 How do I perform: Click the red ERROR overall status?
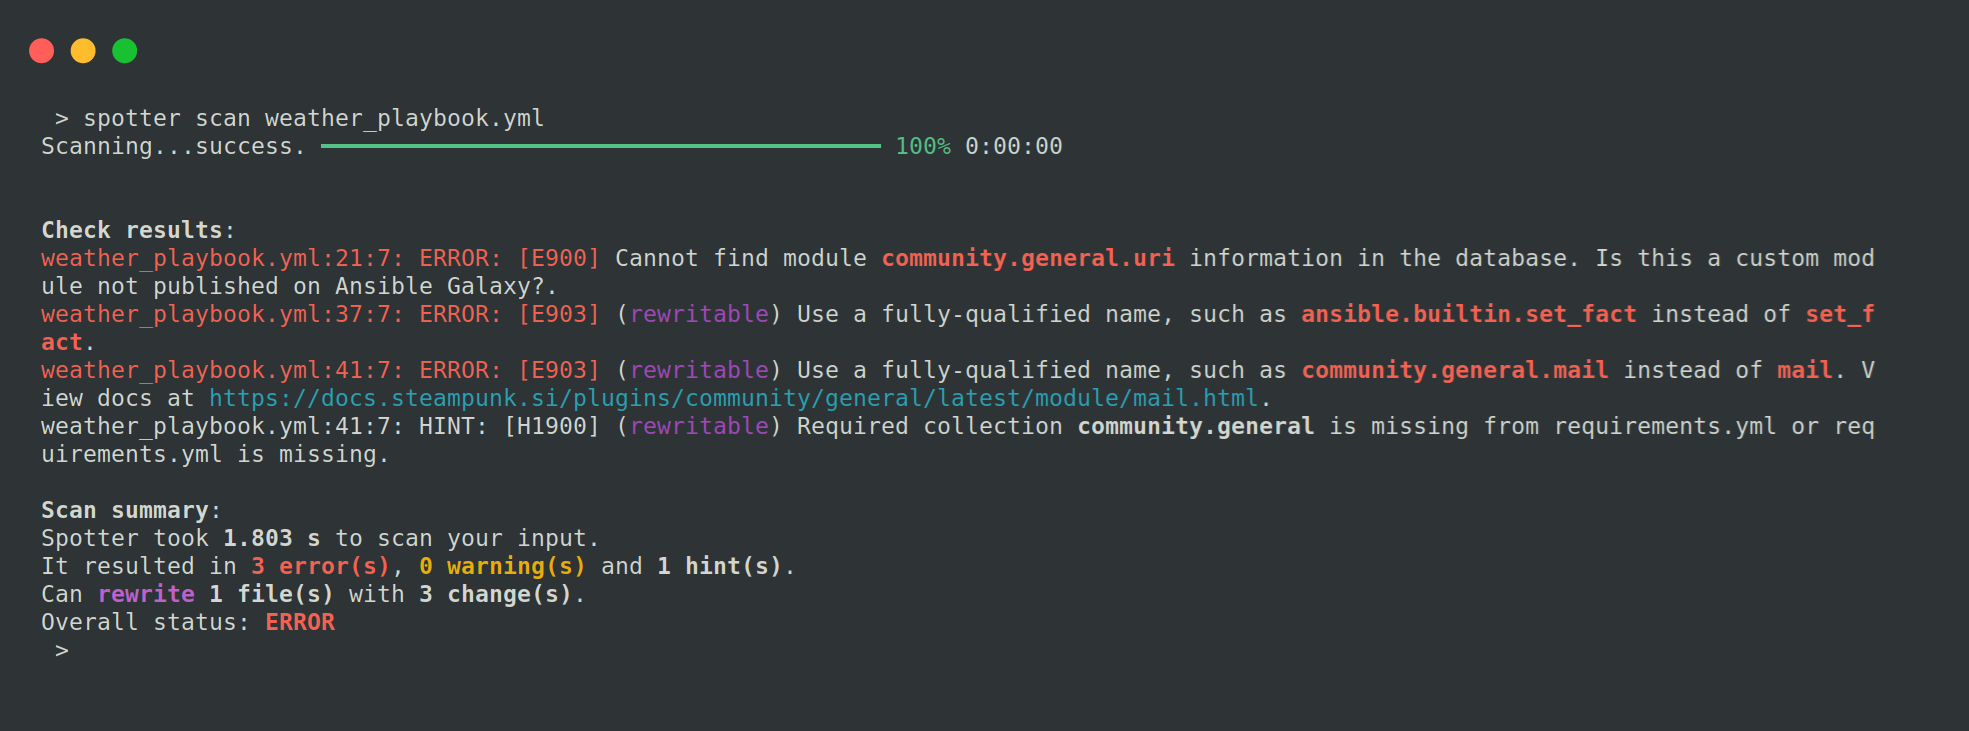[x=300, y=623]
